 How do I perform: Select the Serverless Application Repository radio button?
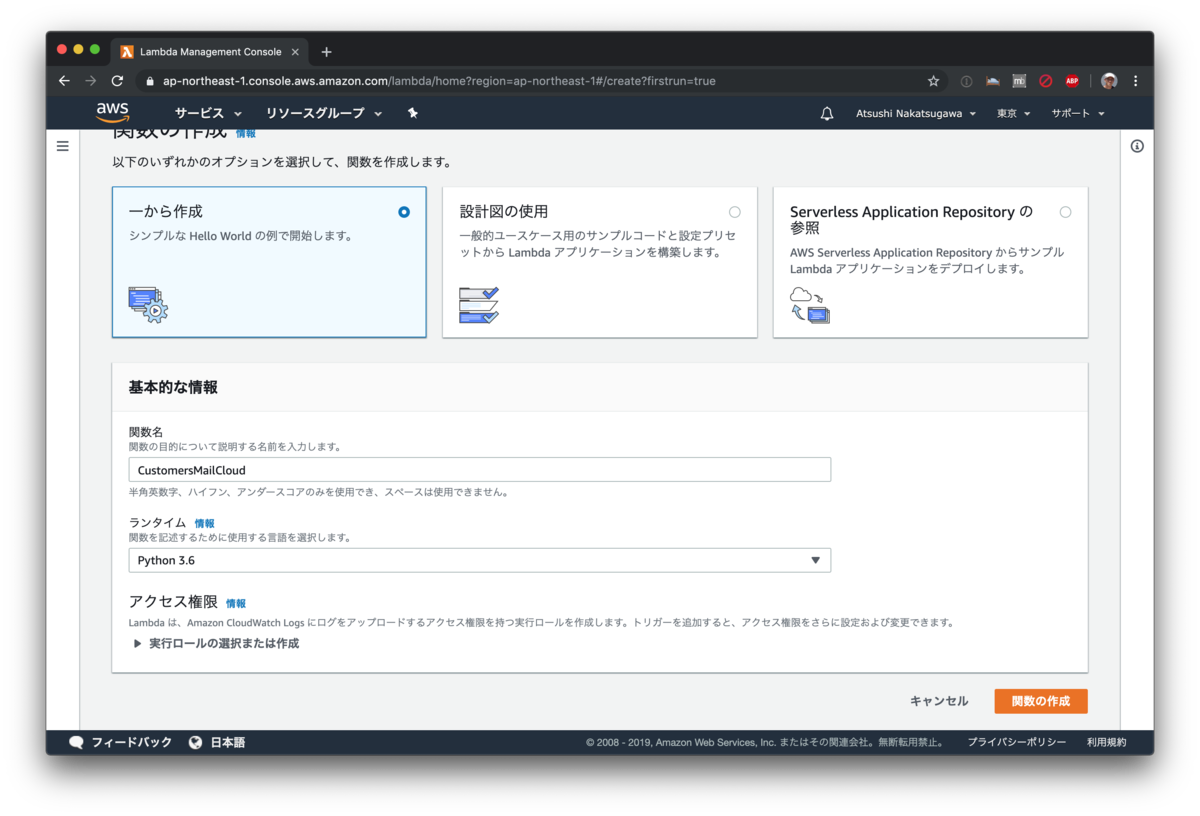[x=1065, y=212]
